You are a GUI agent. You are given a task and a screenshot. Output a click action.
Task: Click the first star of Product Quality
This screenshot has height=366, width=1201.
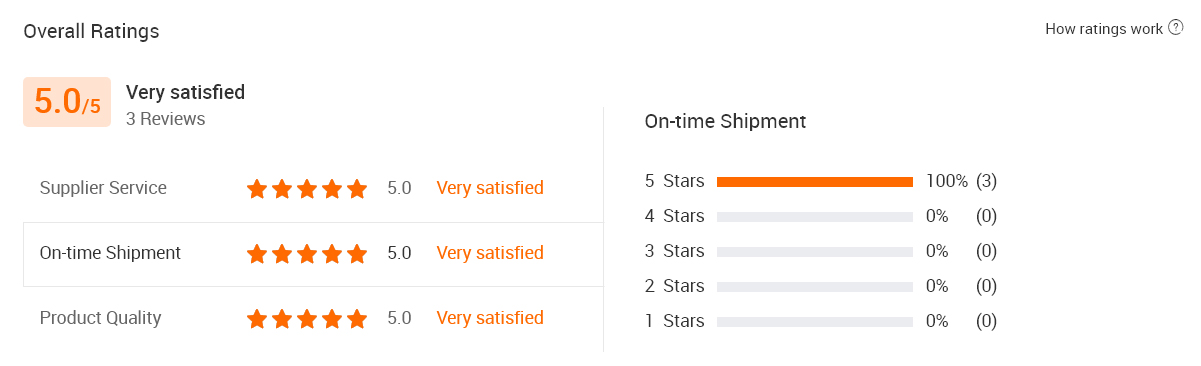click(x=257, y=319)
